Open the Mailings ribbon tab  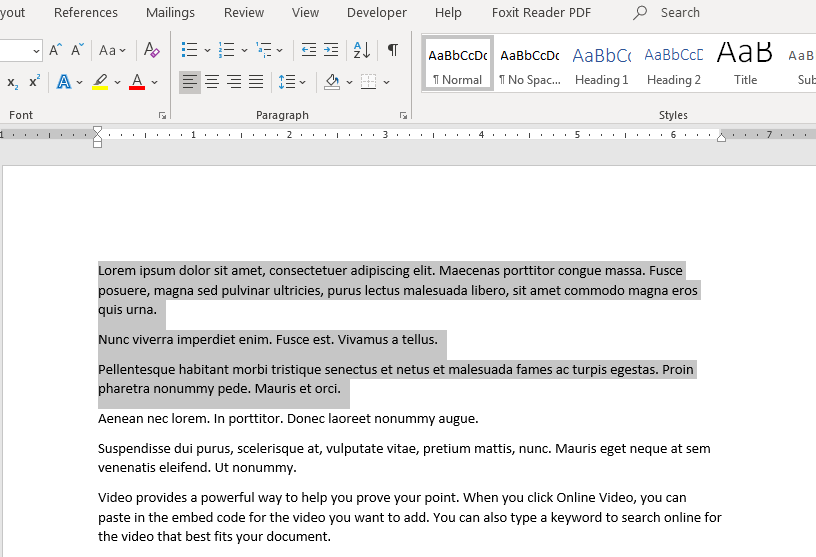click(170, 13)
